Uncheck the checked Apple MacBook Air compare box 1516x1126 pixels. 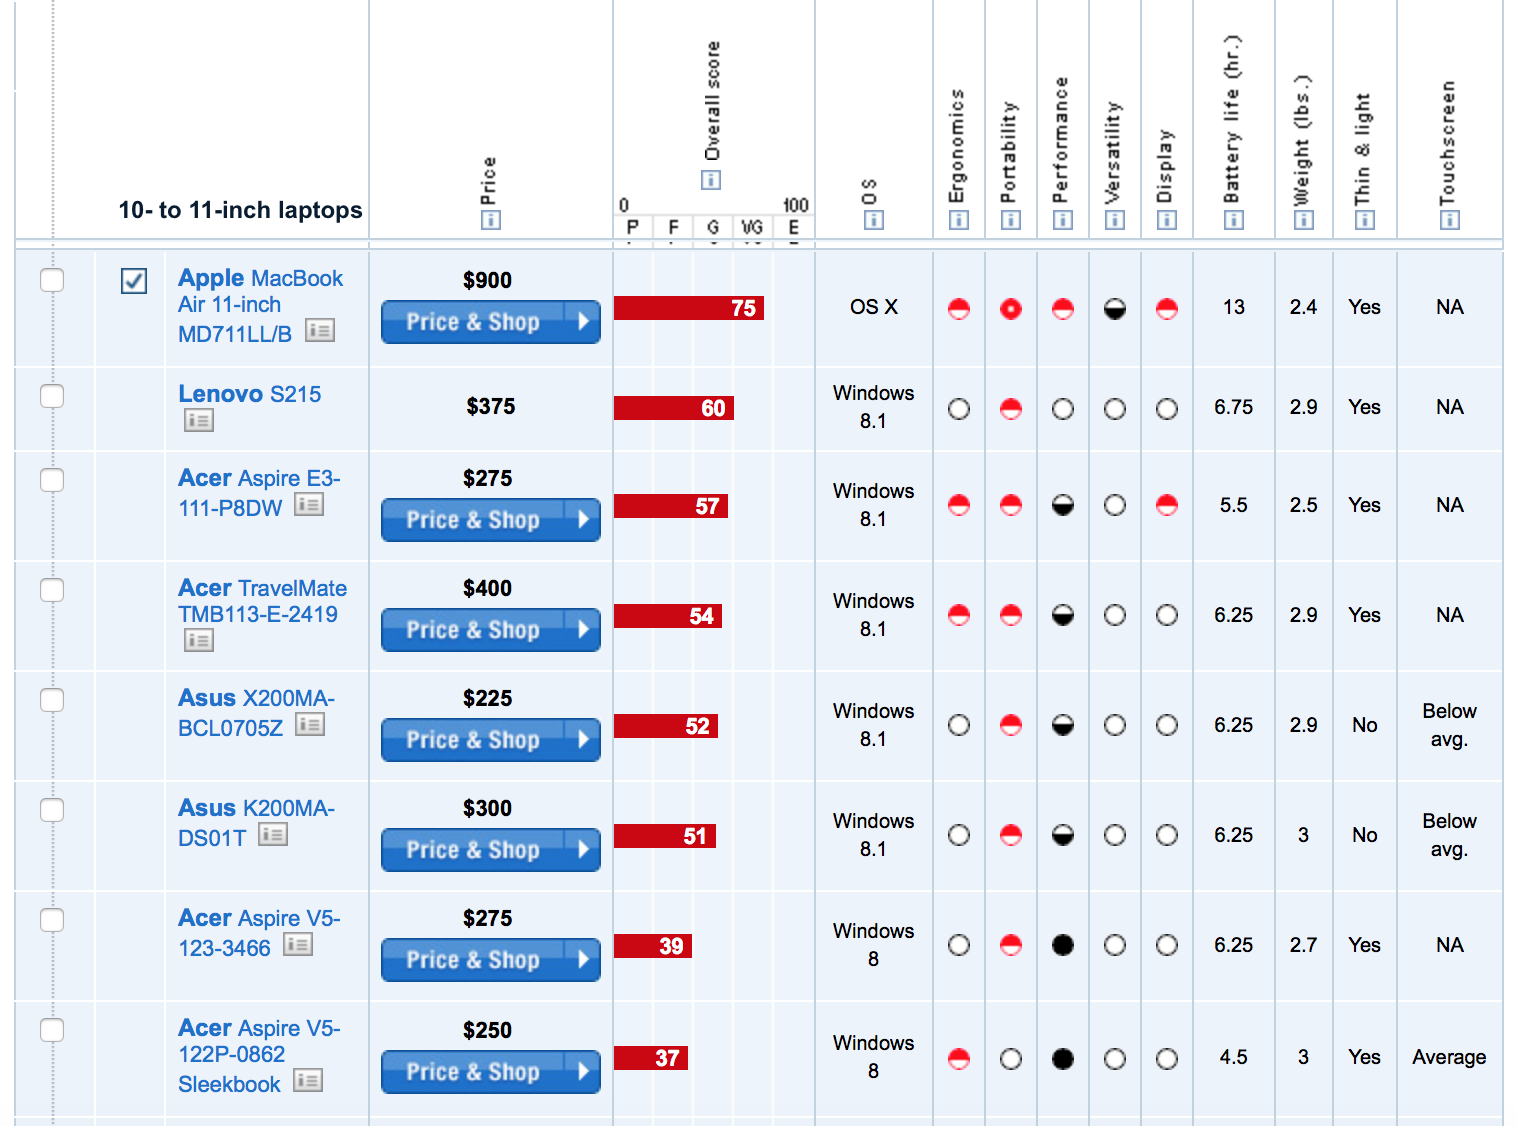pyautogui.click(x=134, y=281)
